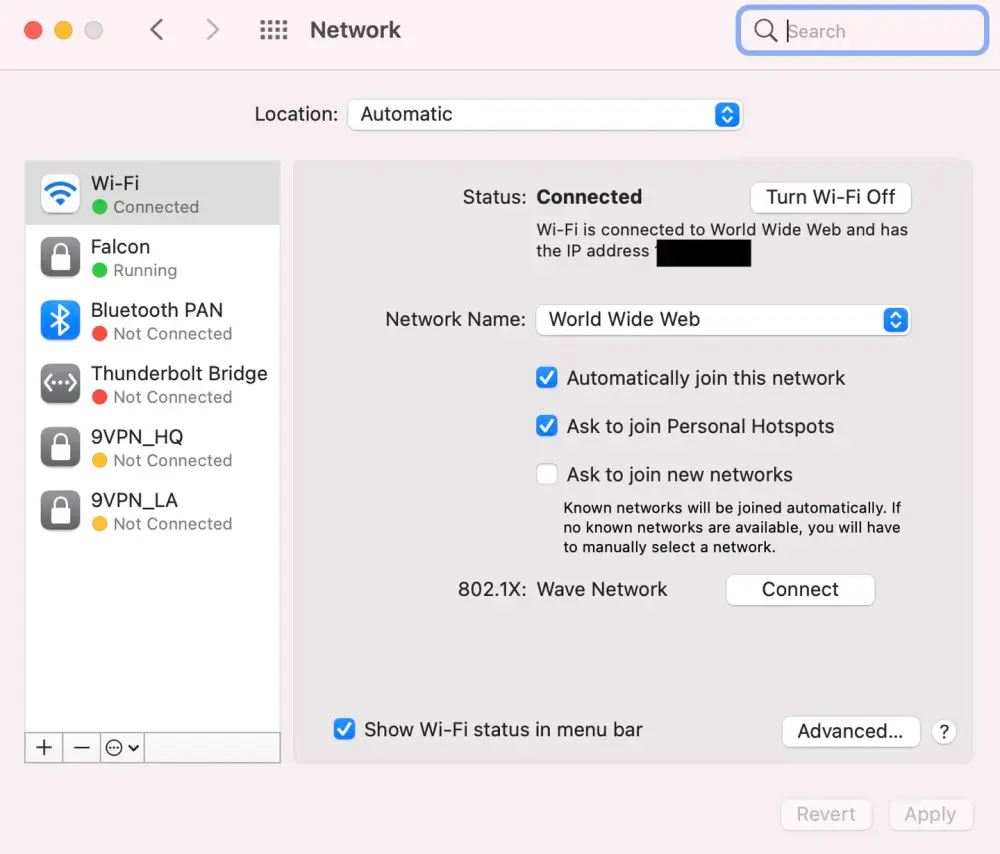Click the 9VPN_LA lock icon

point(61,510)
